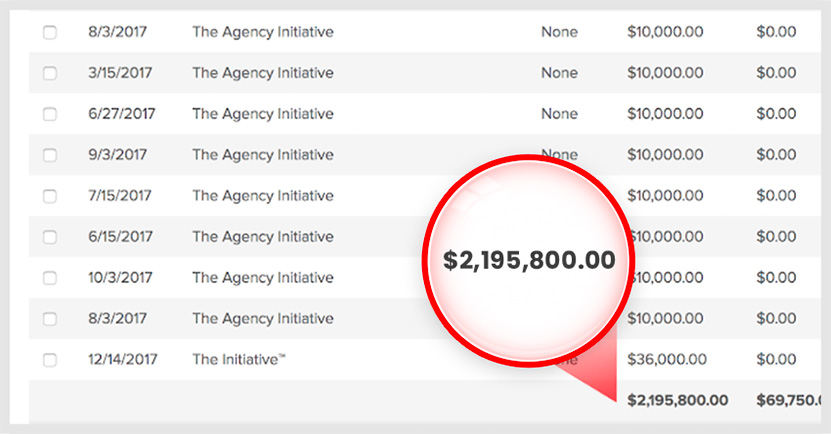Click The Agency Initiative in 10/3/2017 row

click(x=263, y=278)
